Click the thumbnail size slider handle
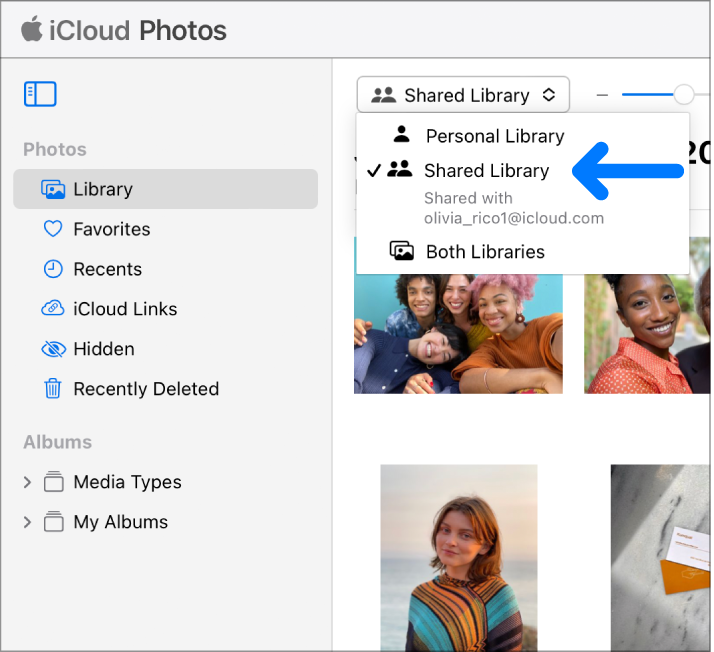Viewport: 714px width, 652px height. click(x=684, y=95)
